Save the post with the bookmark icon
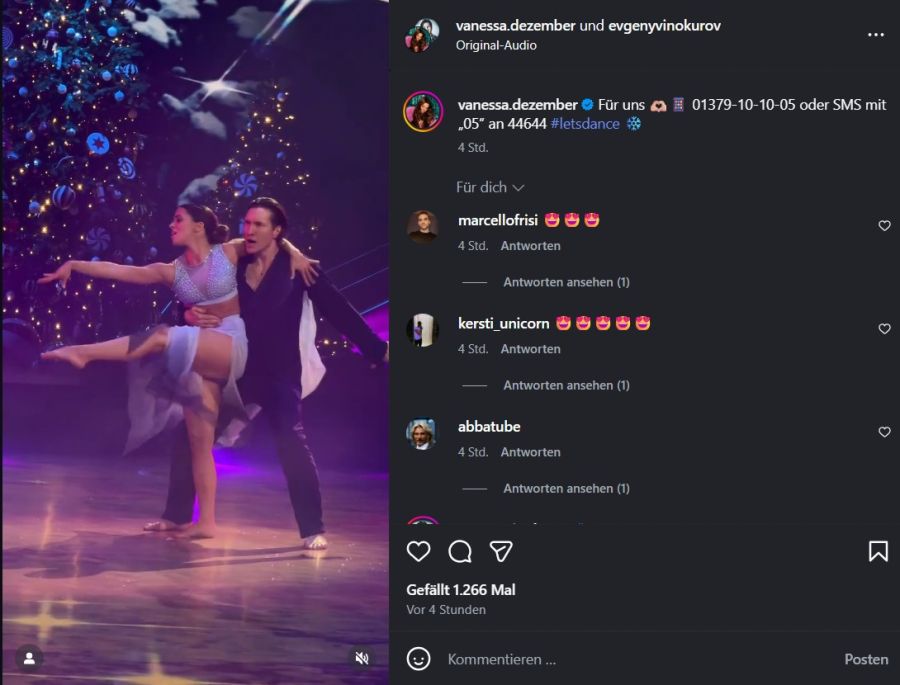This screenshot has height=685, width=900. pyautogui.click(x=877, y=551)
